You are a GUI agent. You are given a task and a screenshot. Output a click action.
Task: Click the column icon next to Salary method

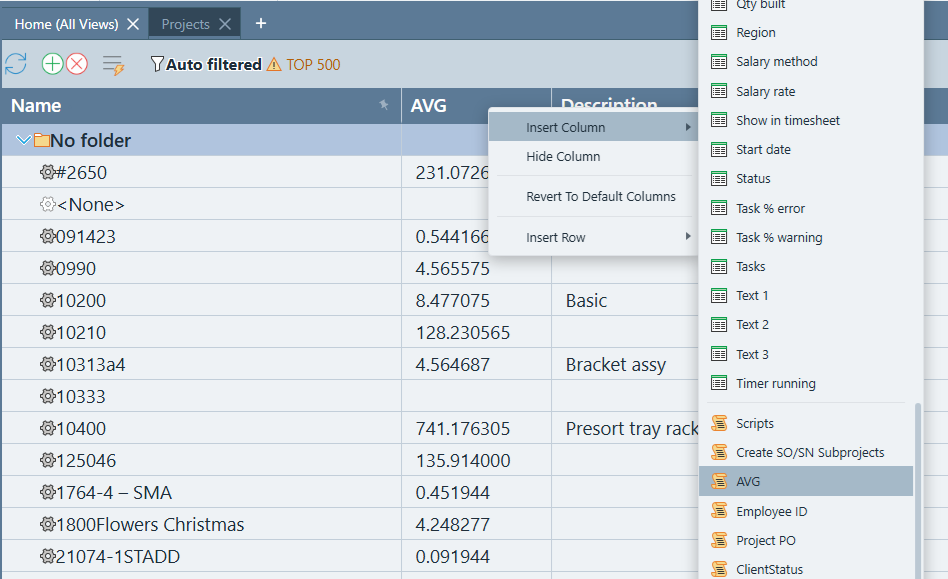pos(719,62)
